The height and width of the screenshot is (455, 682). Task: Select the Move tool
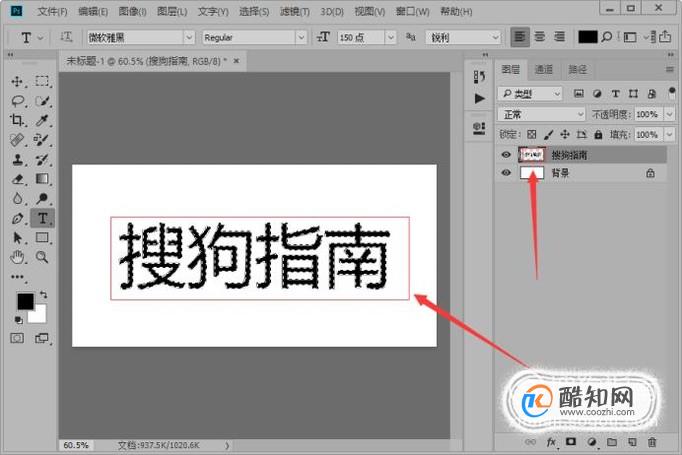(17, 81)
